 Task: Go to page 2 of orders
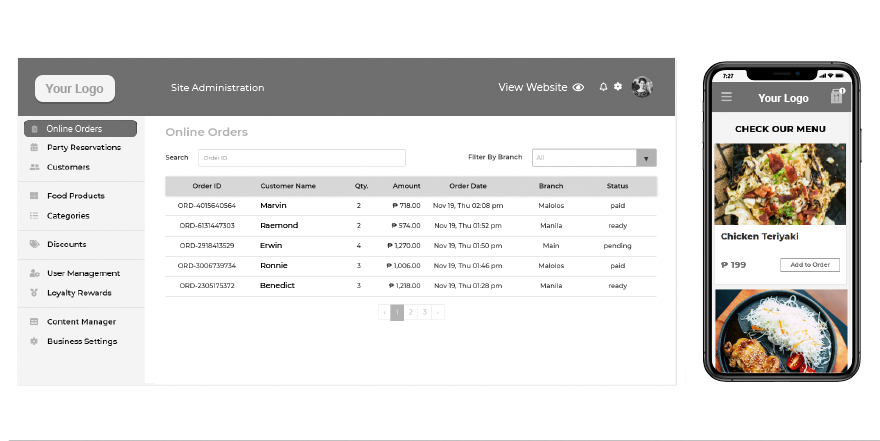click(411, 313)
